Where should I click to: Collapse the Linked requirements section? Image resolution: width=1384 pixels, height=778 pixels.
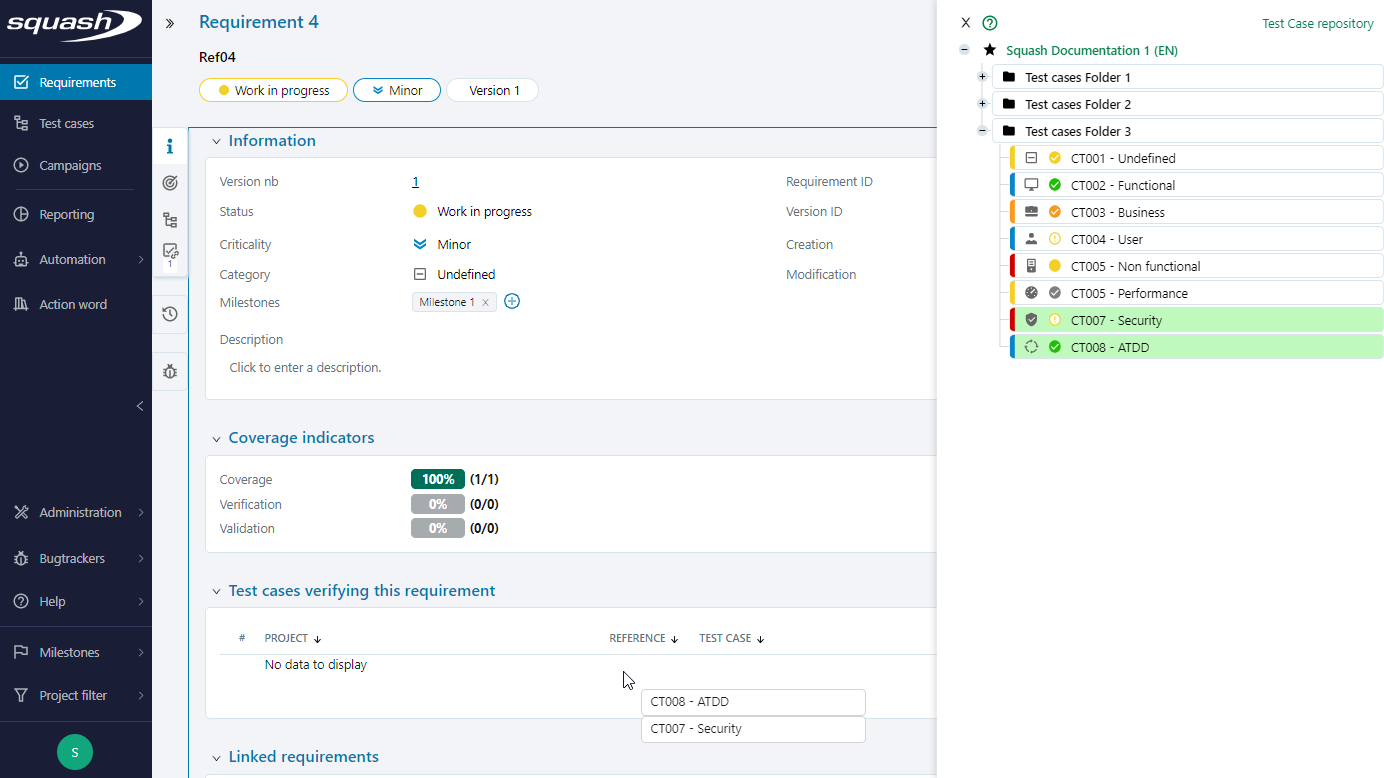pos(216,757)
